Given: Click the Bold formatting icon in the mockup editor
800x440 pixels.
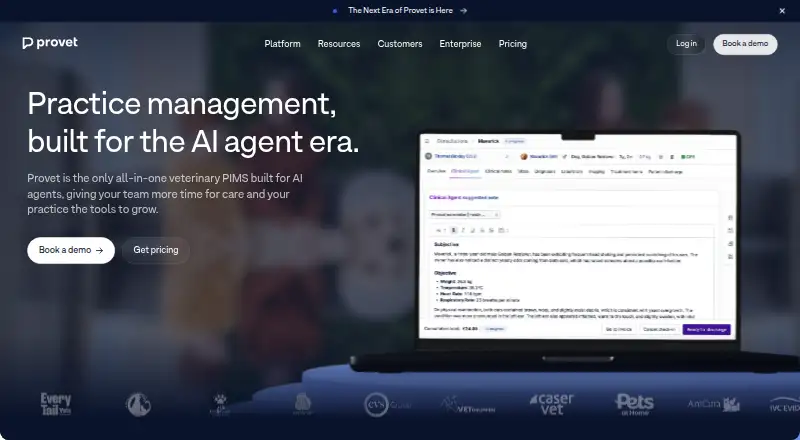Looking at the screenshot, I should [x=454, y=230].
